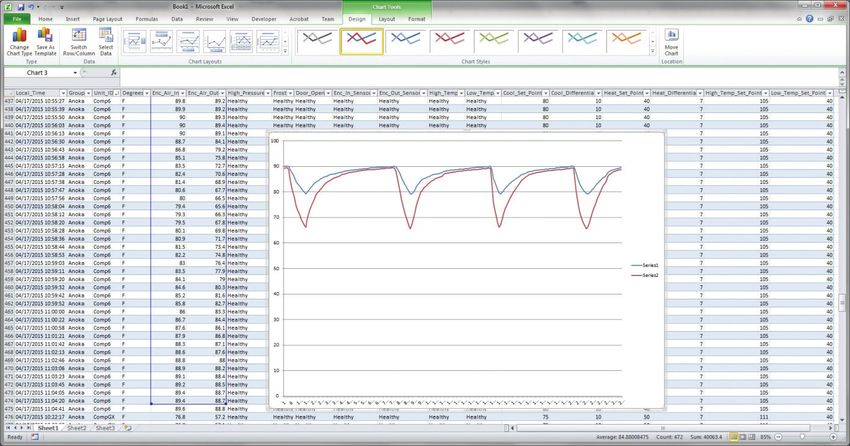Click the Move Chart button
This screenshot has height=446, width=850.
(671, 42)
